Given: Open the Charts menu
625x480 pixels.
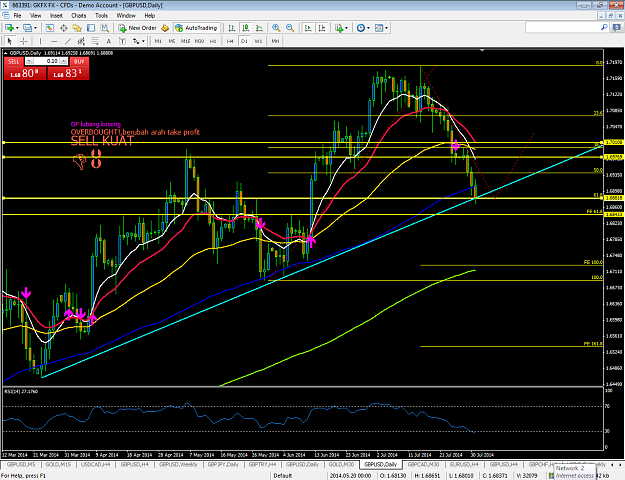Looking at the screenshot, I should point(79,16).
